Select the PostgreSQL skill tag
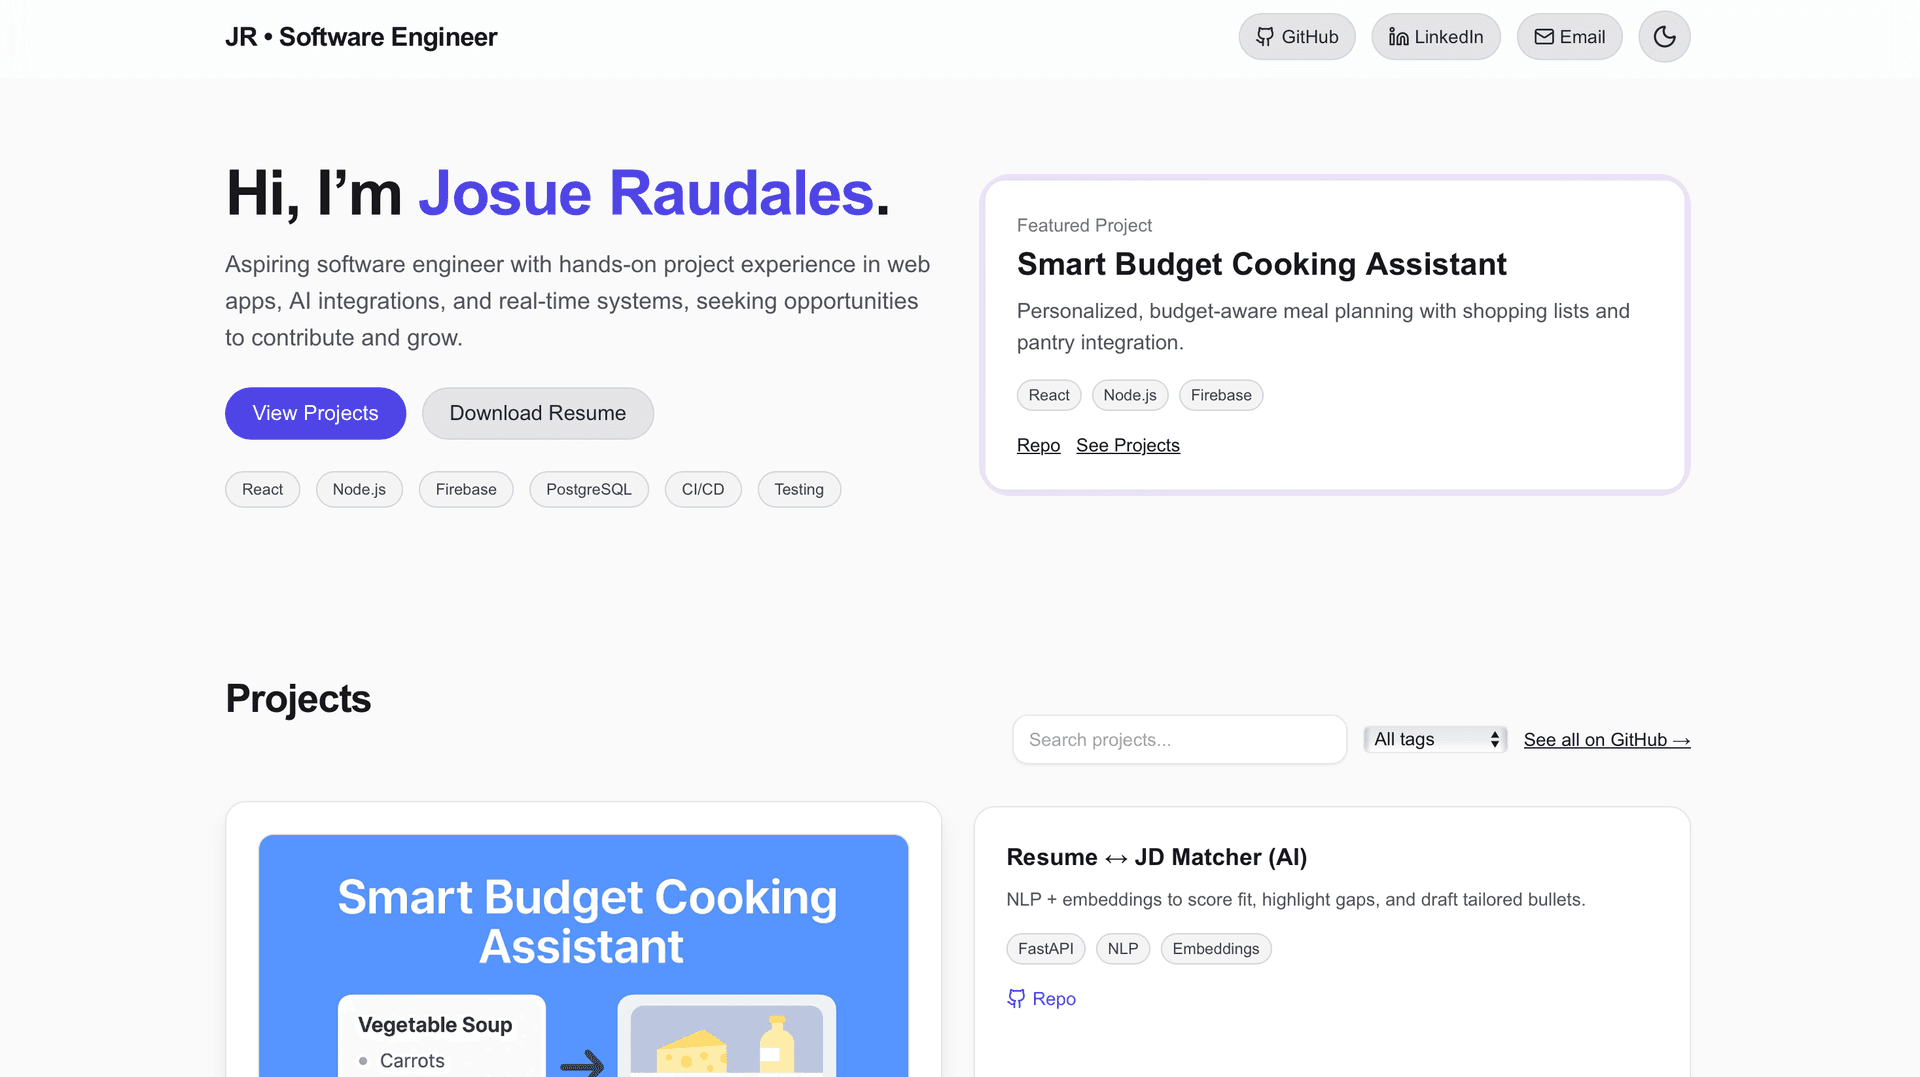 pyautogui.click(x=588, y=489)
